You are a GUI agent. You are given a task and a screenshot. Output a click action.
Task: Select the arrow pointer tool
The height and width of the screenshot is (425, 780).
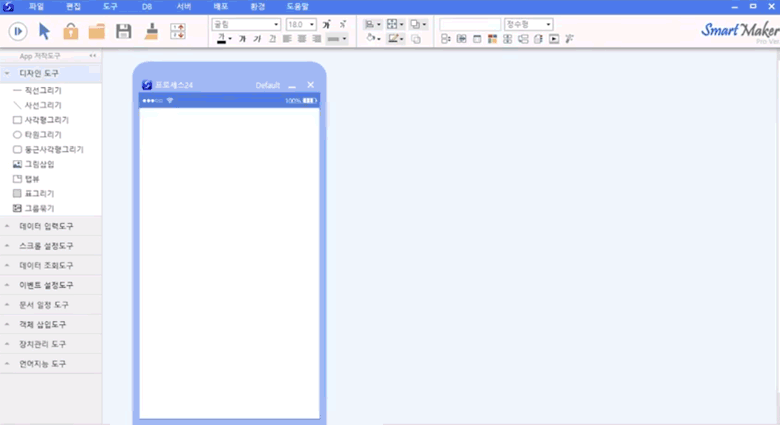[44, 31]
